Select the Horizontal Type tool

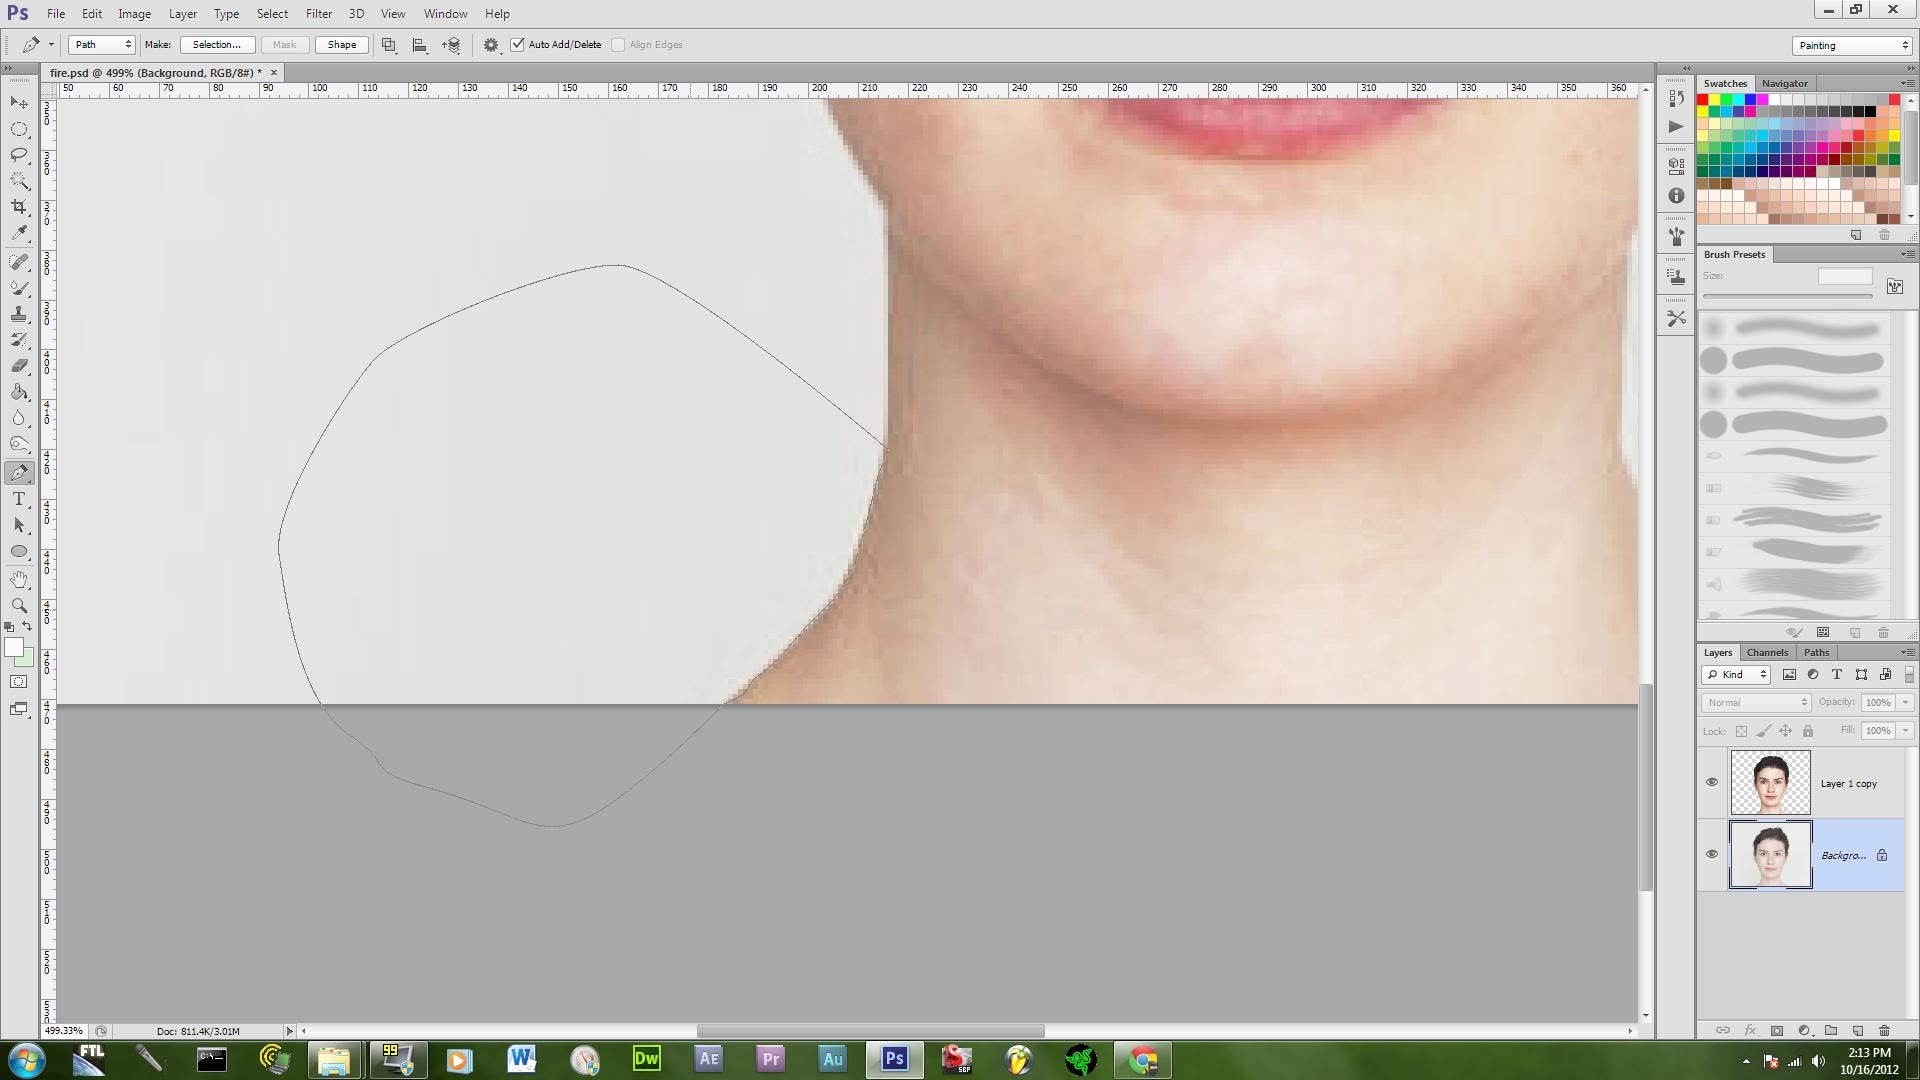[x=19, y=499]
